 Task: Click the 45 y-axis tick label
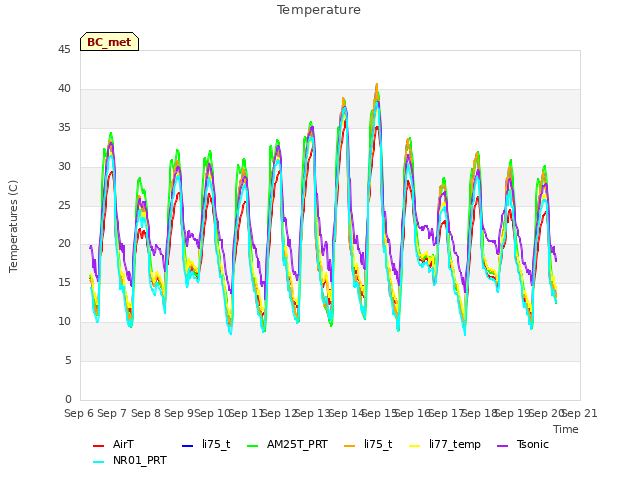[64, 49]
